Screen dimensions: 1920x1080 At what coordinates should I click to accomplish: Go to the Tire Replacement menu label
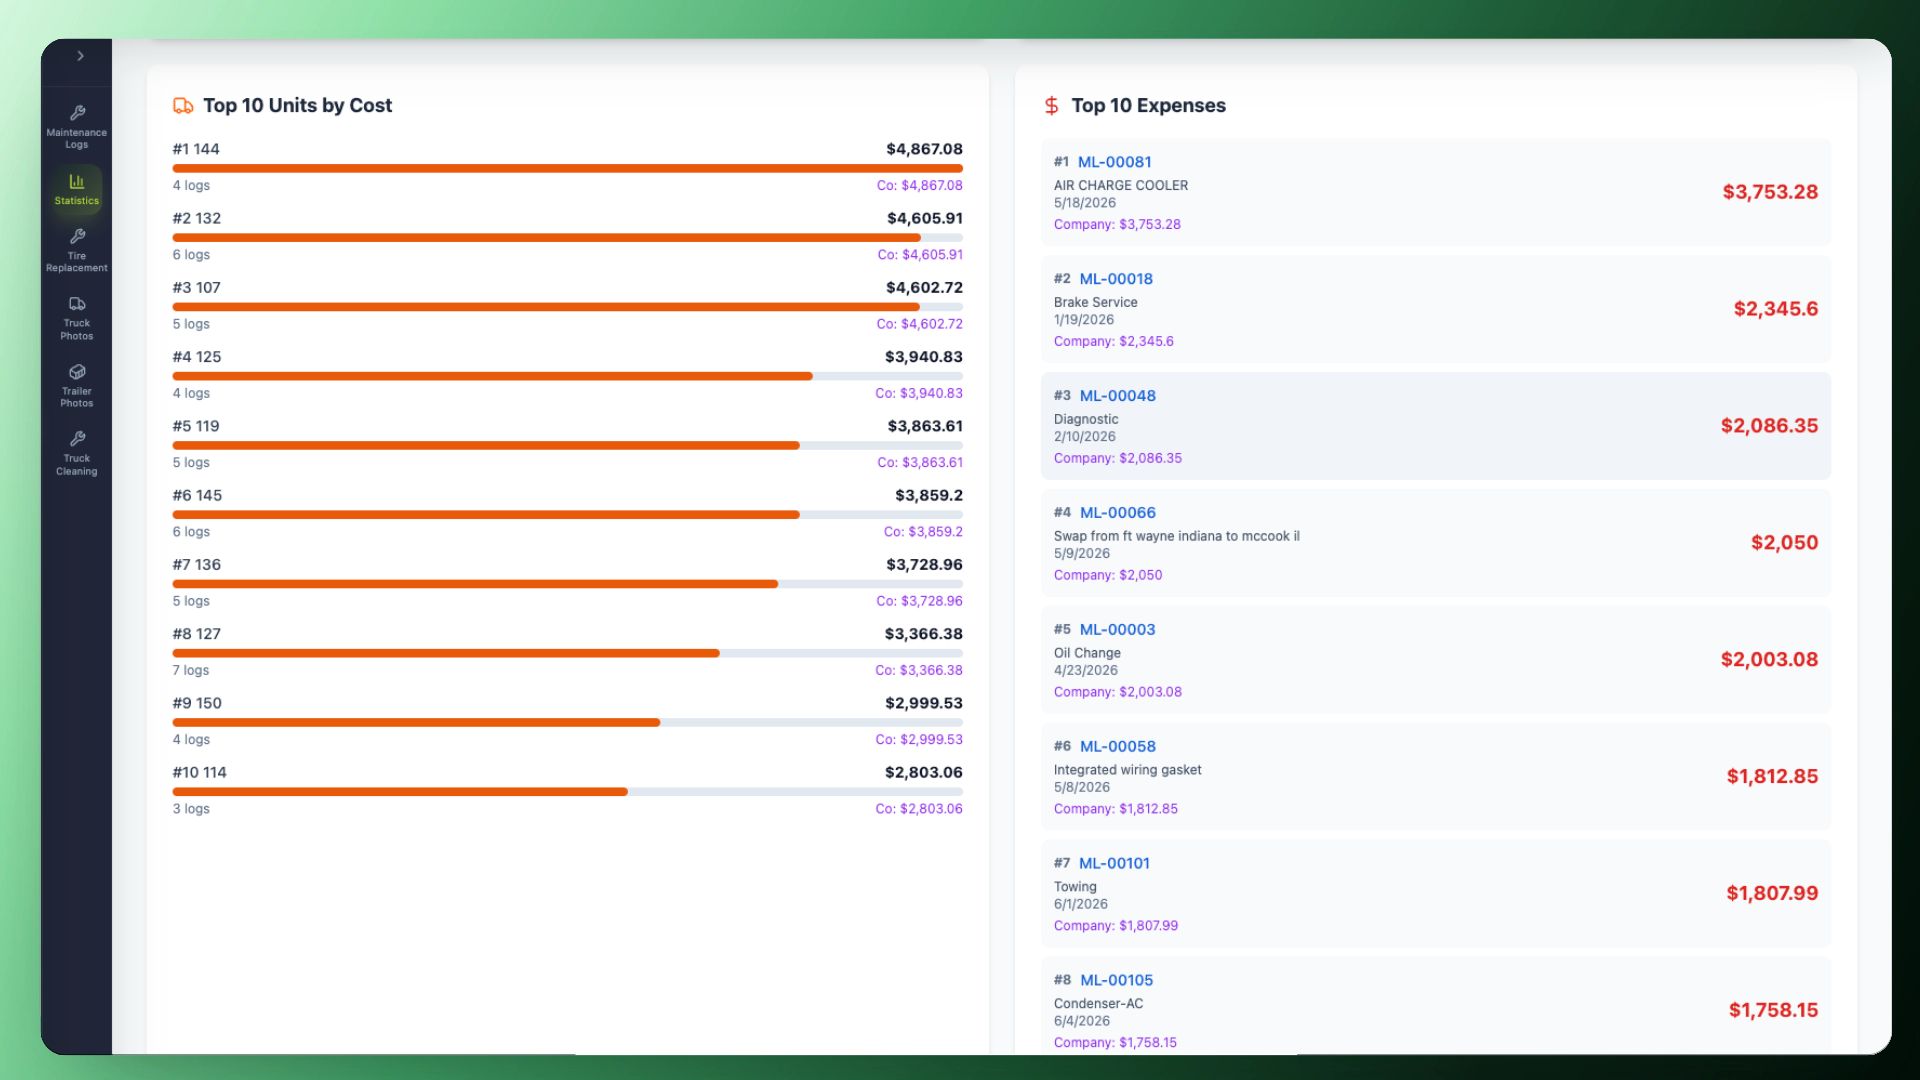(77, 262)
